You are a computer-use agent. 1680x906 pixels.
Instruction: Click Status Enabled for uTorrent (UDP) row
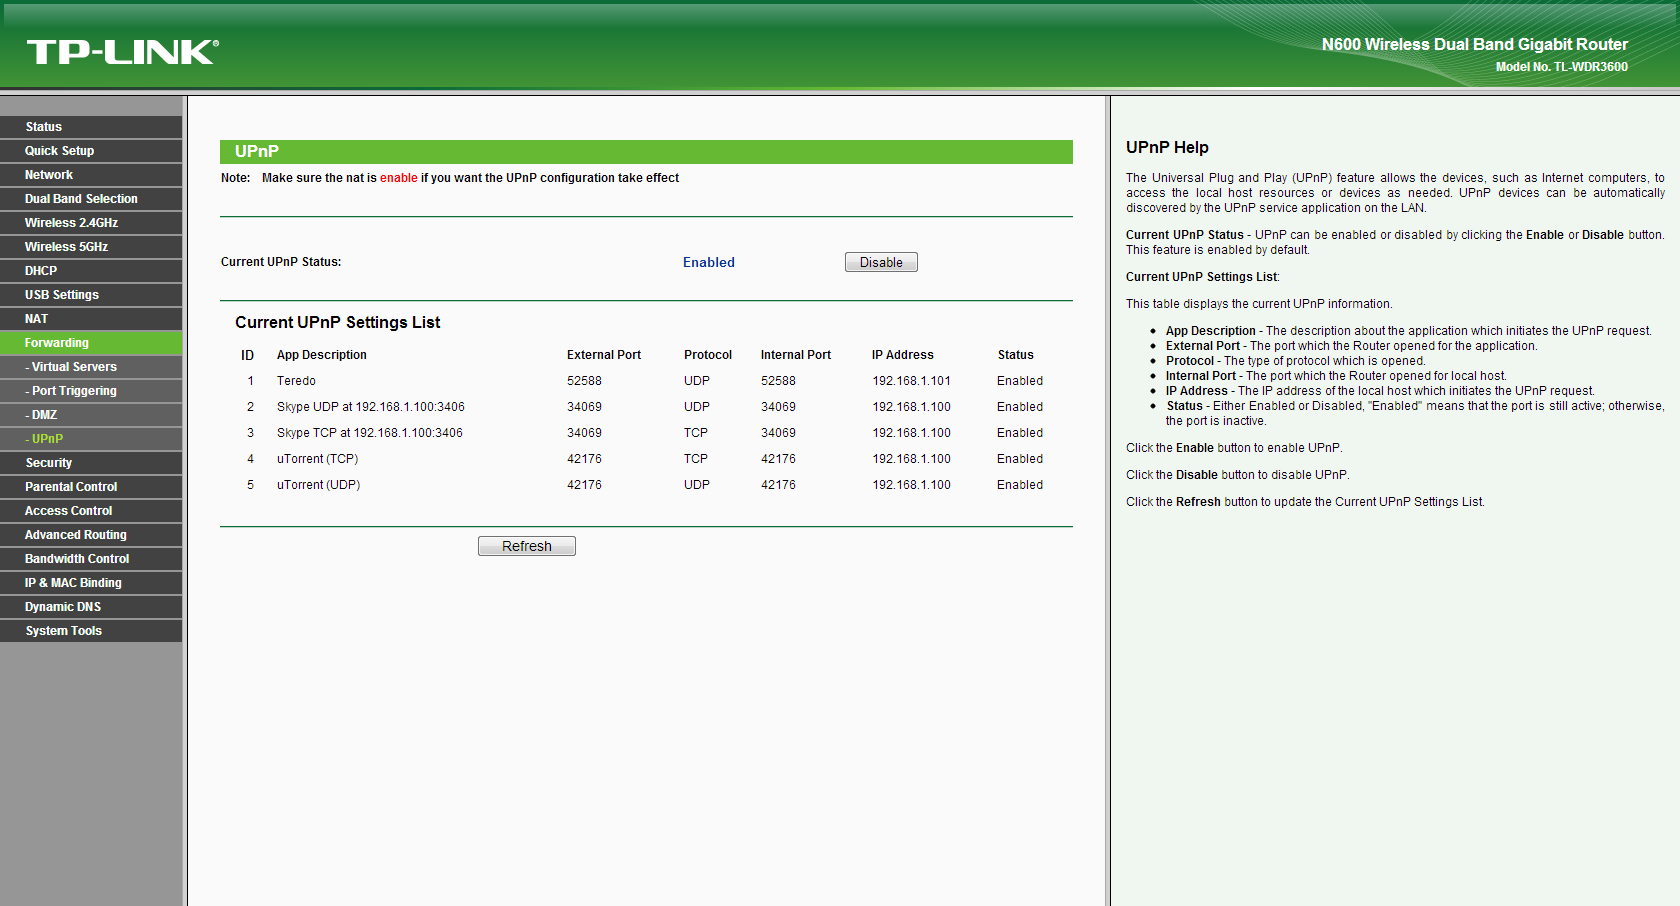click(x=1020, y=485)
